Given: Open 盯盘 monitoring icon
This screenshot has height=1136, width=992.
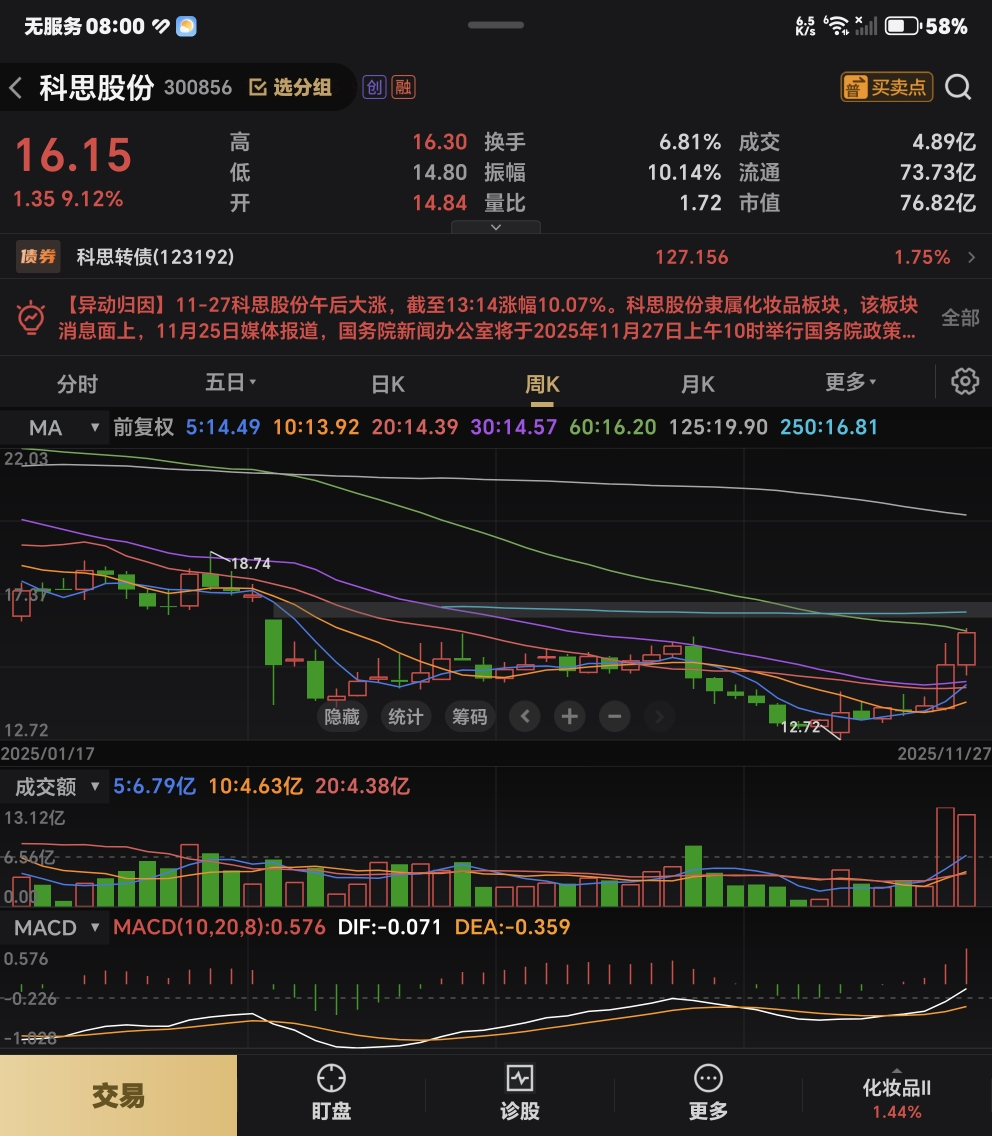Looking at the screenshot, I should tap(331, 1079).
